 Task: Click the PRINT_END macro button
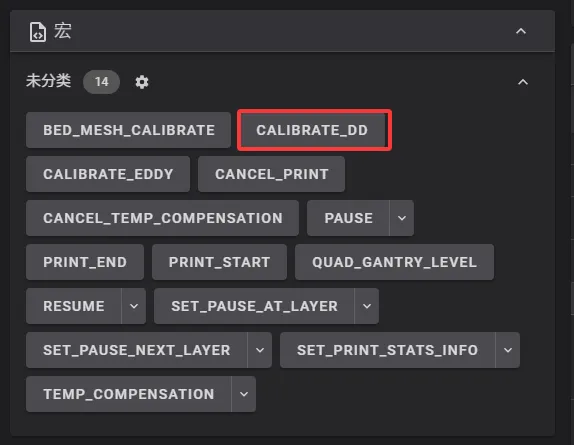pyautogui.click(x=85, y=262)
